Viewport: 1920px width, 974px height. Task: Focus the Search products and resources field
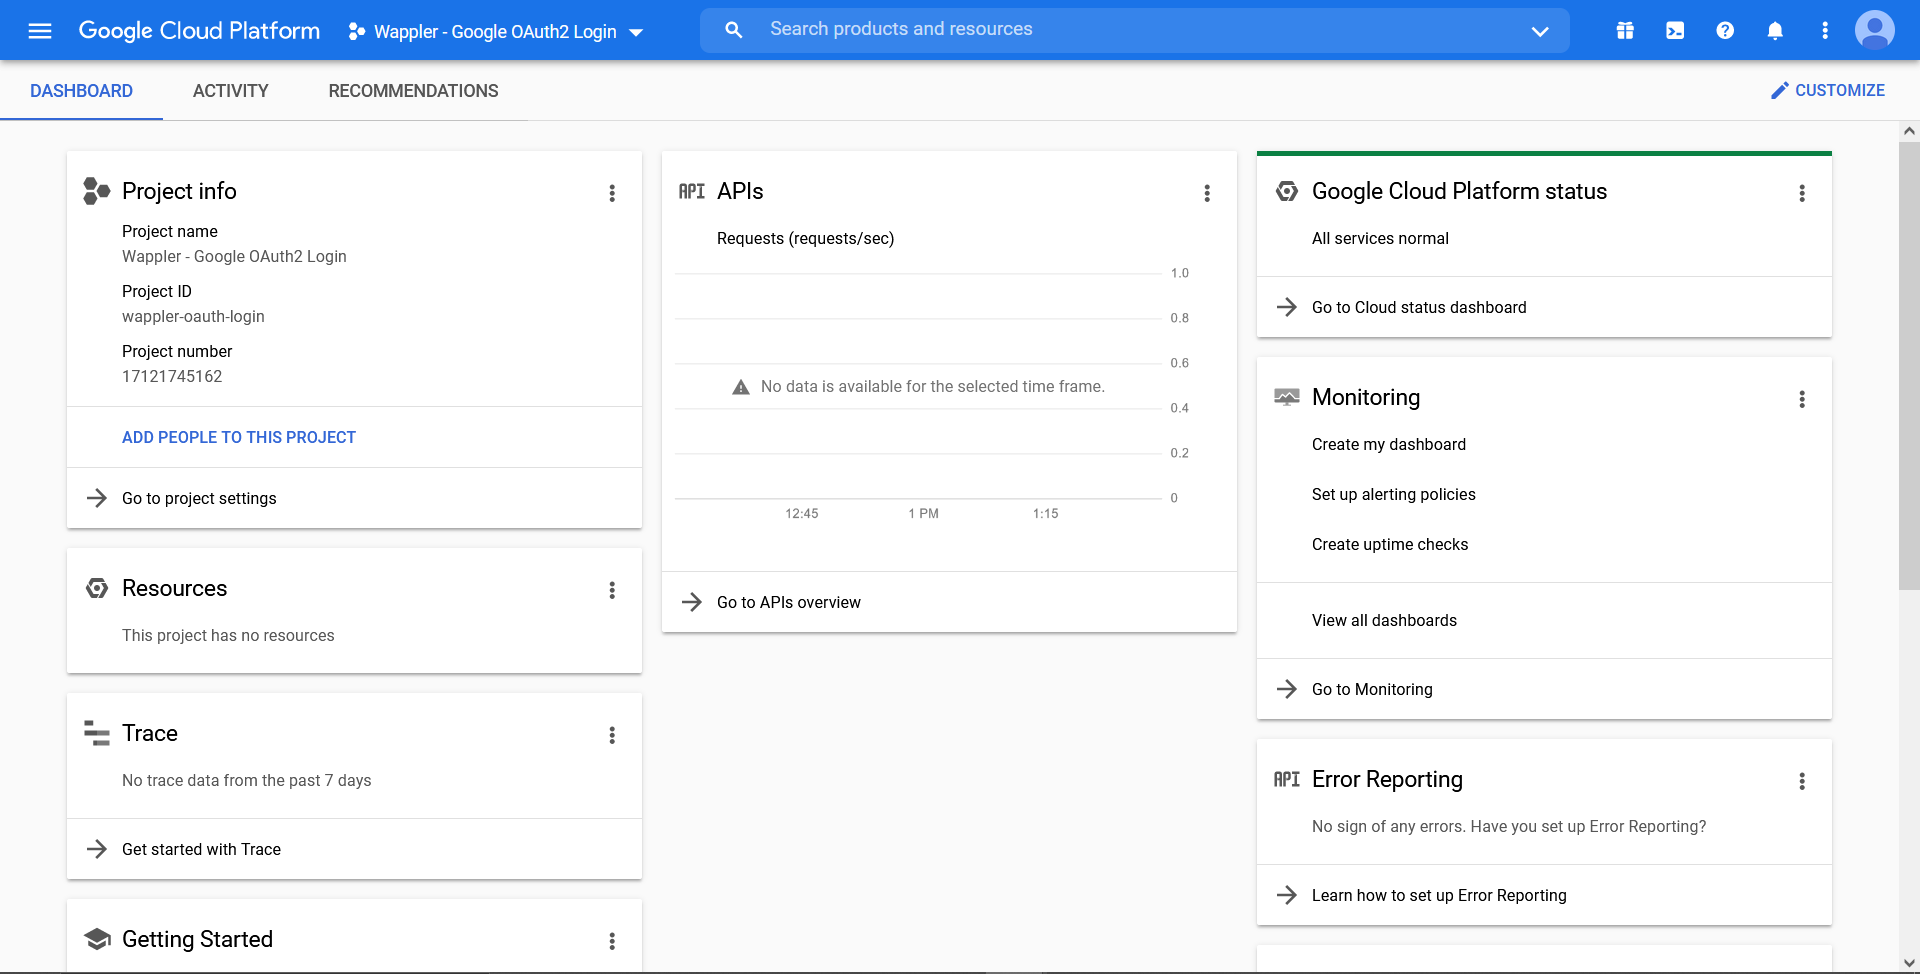(x=1135, y=30)
